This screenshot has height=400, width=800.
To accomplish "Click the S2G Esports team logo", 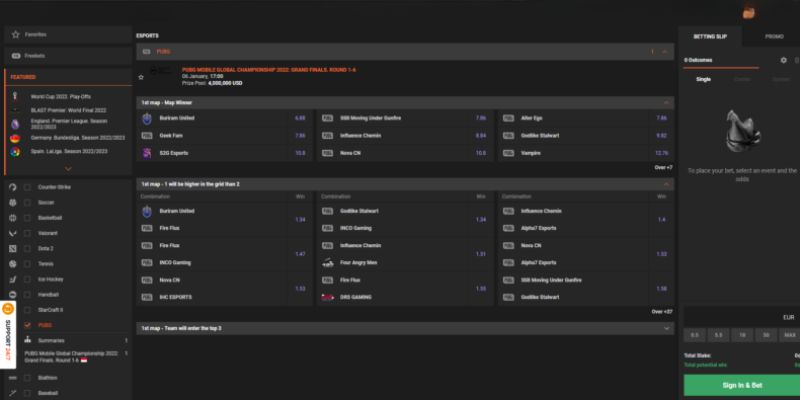I will click(147, 153).
